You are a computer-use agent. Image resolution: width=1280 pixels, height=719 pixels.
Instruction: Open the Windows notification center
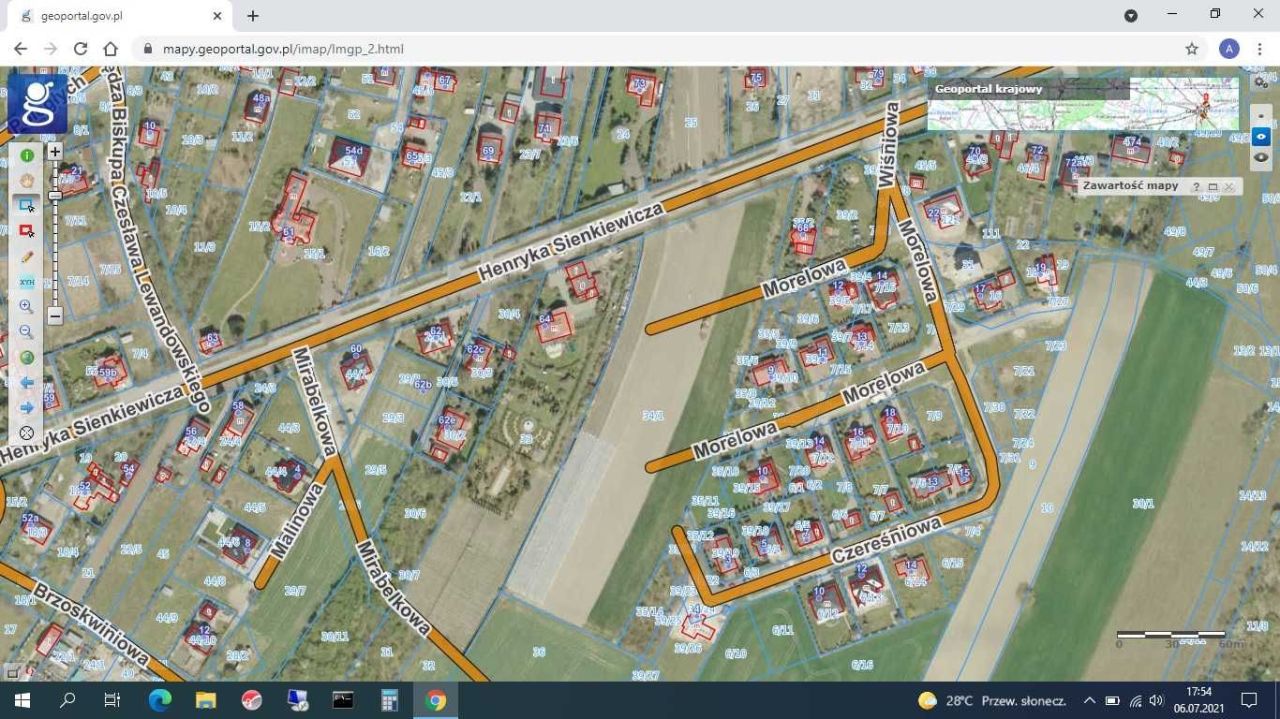pos(1249,700)
